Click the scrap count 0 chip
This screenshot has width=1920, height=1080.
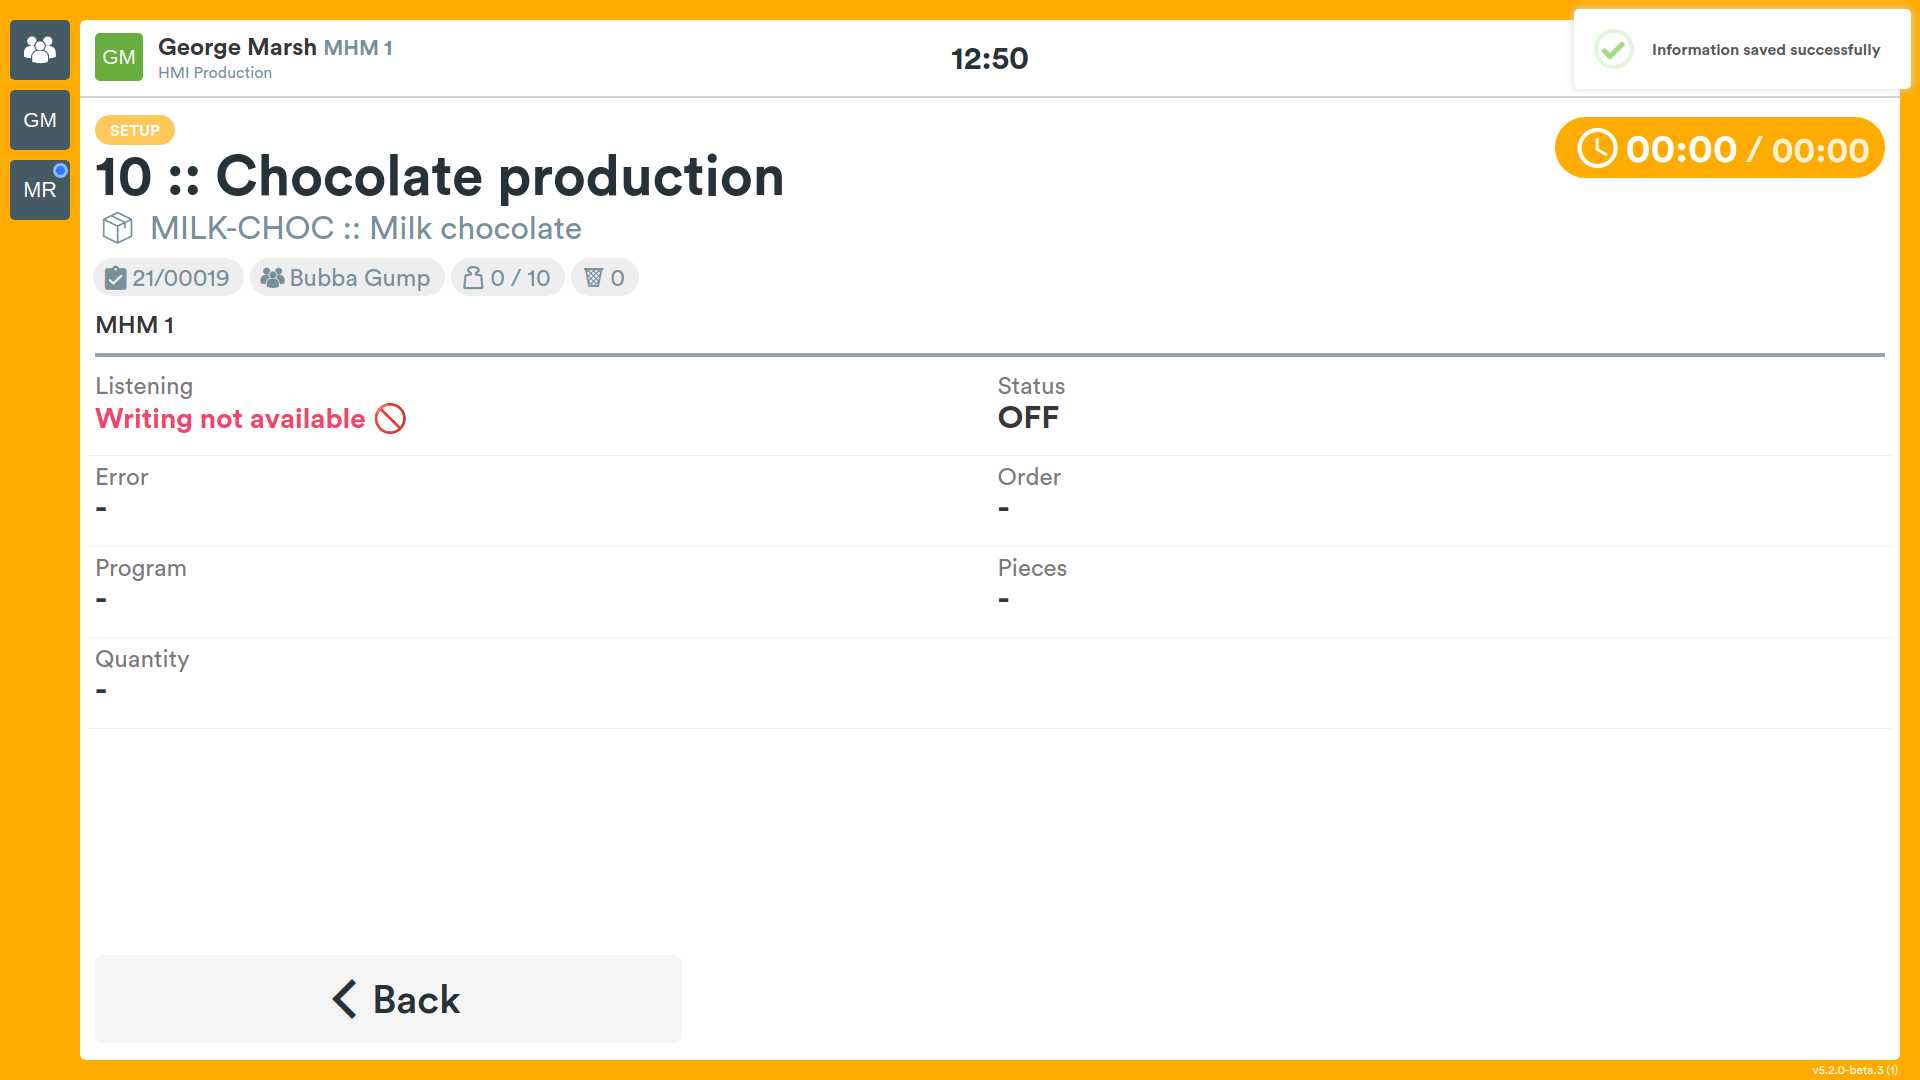605,278
